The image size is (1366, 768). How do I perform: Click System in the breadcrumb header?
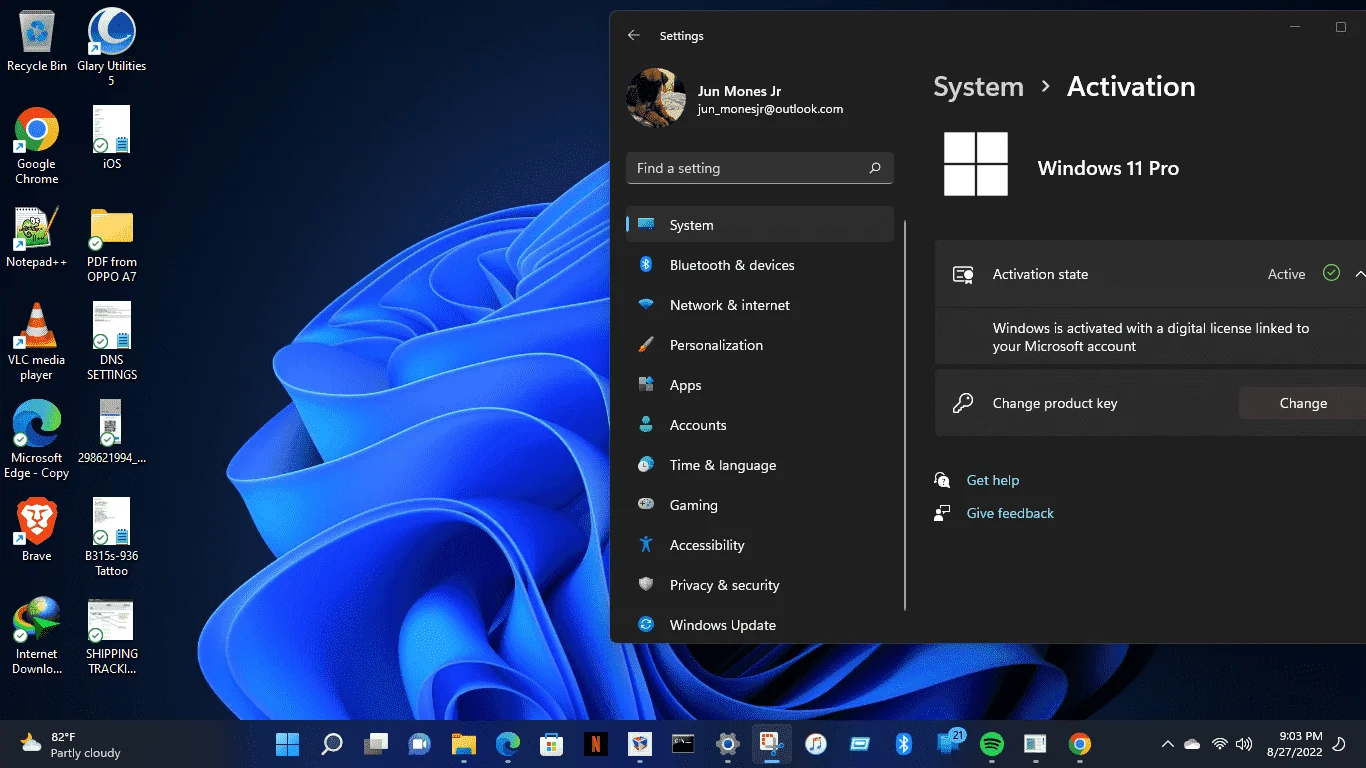pos(978,87)
